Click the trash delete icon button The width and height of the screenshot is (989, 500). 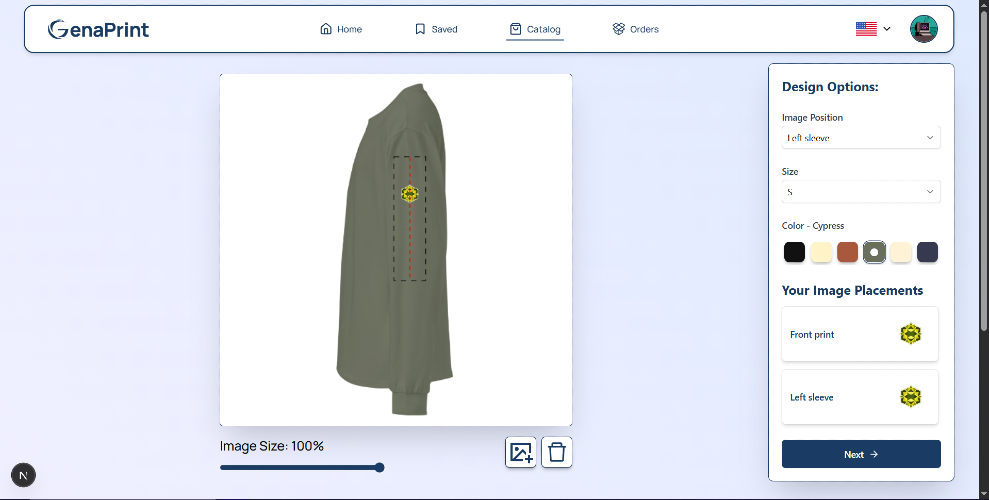click(x=557, y=452)
